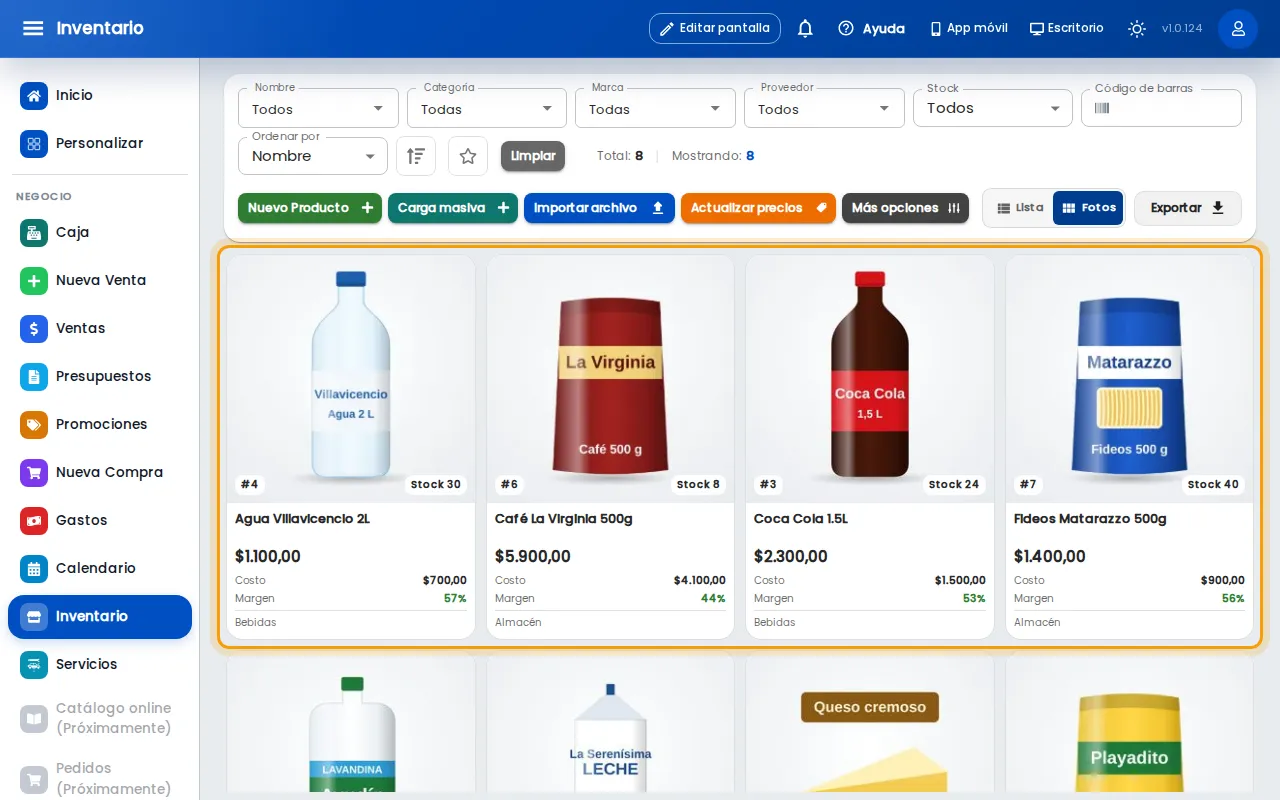Click the sort direction icon
1280x800 pixels.
(x=416, y=156)
